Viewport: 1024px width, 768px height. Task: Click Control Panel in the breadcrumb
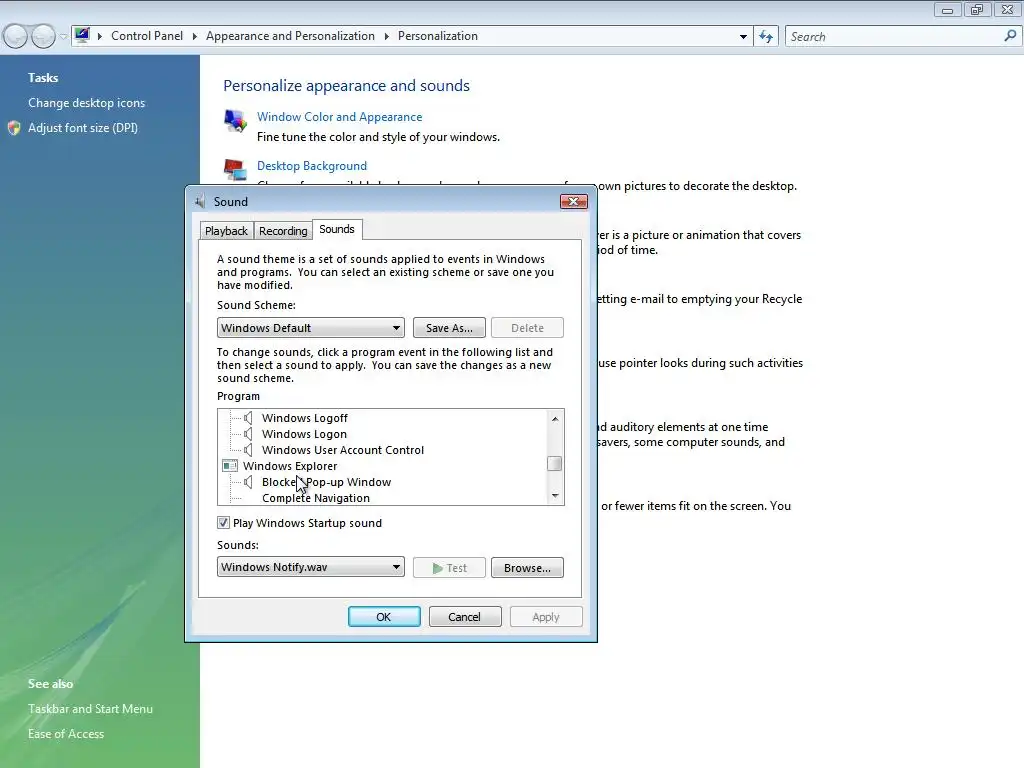147,36
